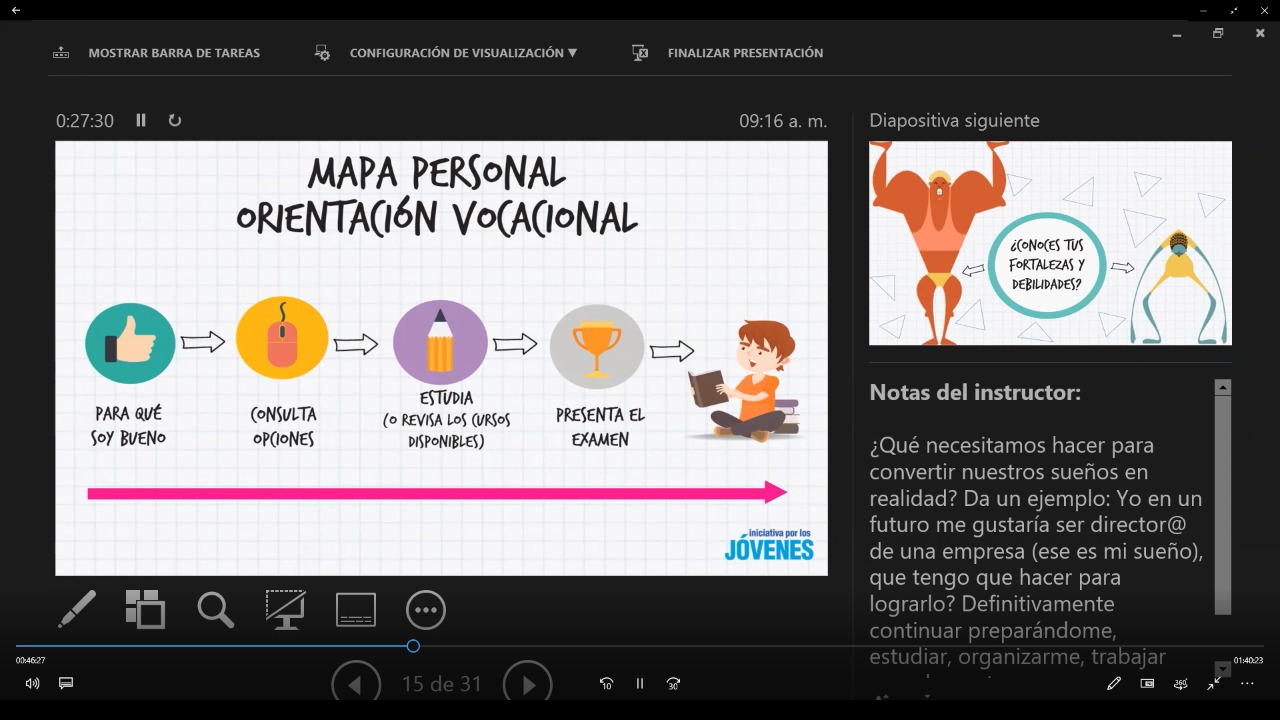Toggle black screen for the presentation
This screenshot has width=1280, height=720.
tap(286, 609)
